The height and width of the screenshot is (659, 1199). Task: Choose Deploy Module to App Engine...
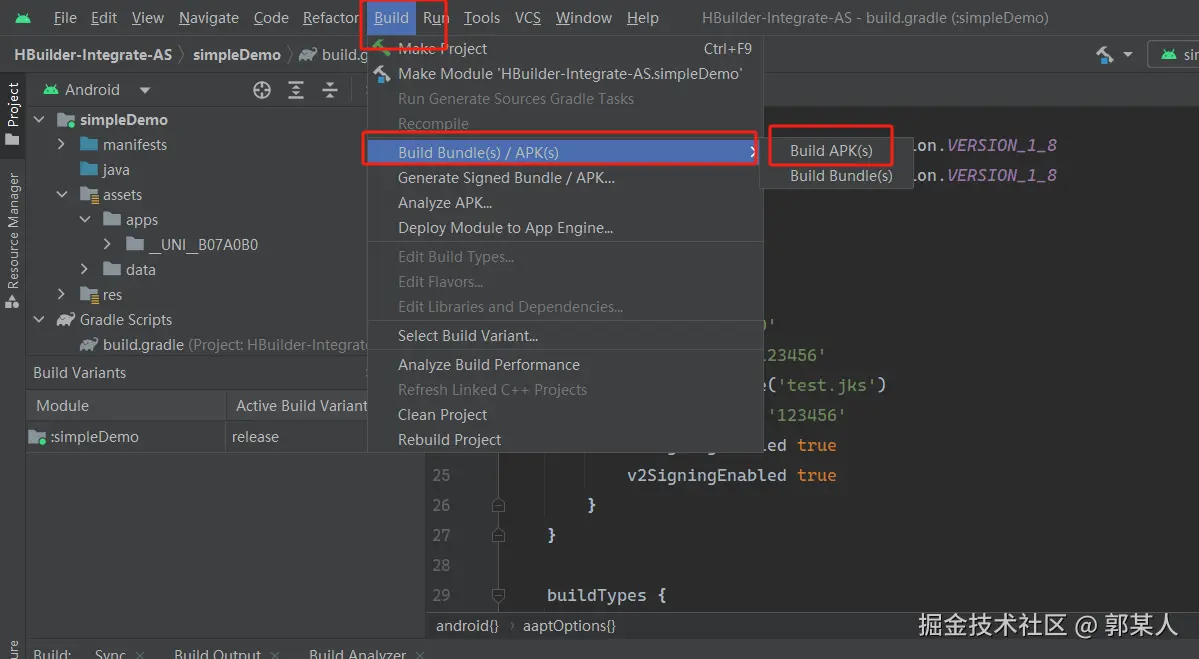(x=565, y=228)
